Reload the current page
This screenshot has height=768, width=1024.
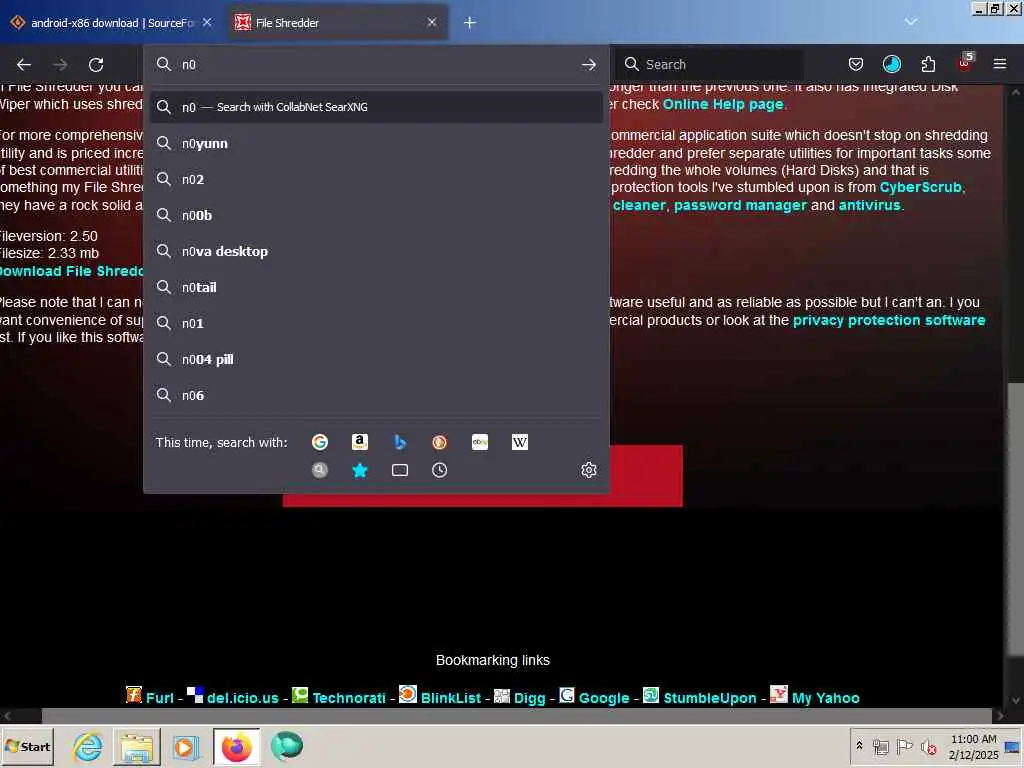tap(96, 64)
